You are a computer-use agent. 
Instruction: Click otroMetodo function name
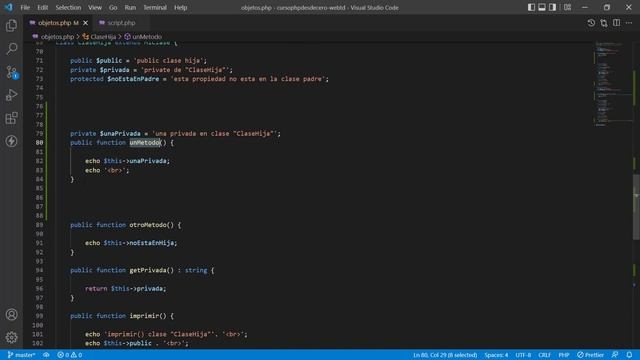point(148,225)
